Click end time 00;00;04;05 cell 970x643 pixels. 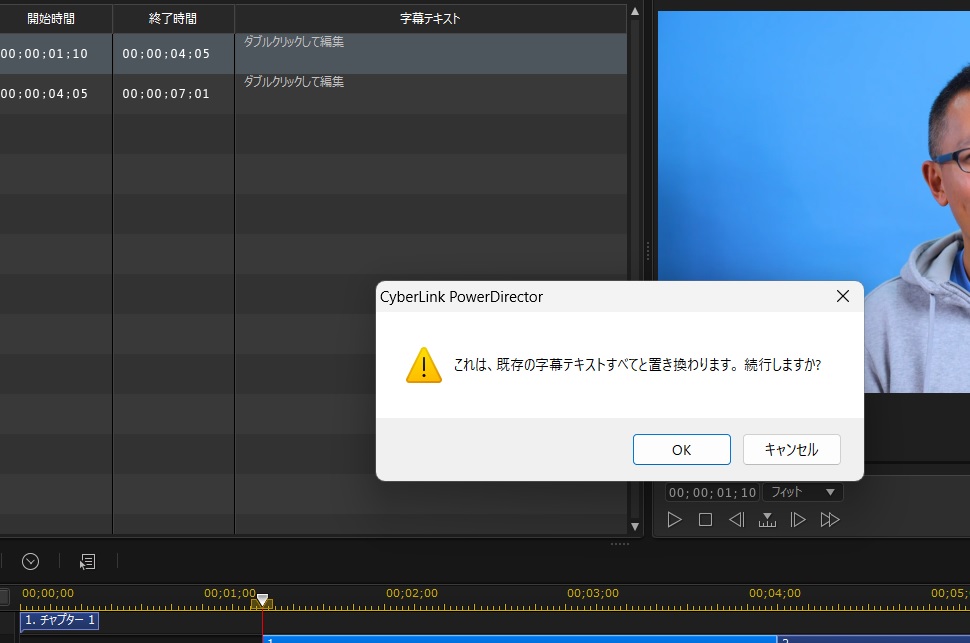click(x=173, y=54)
